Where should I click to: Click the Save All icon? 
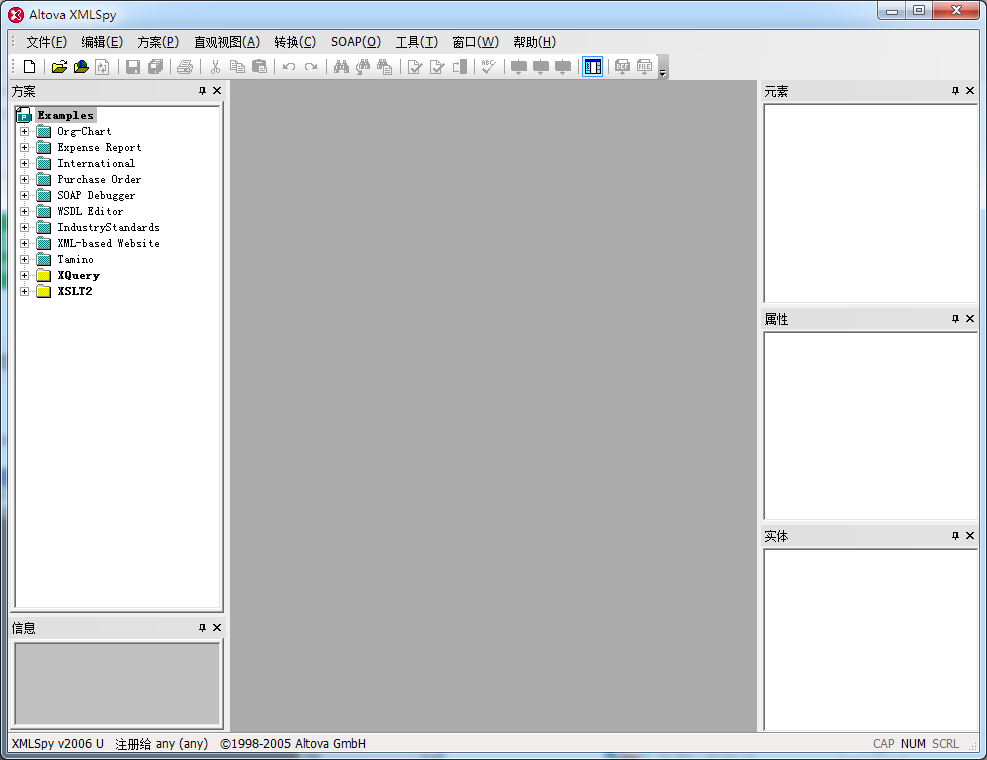click(x=155, y=67)
